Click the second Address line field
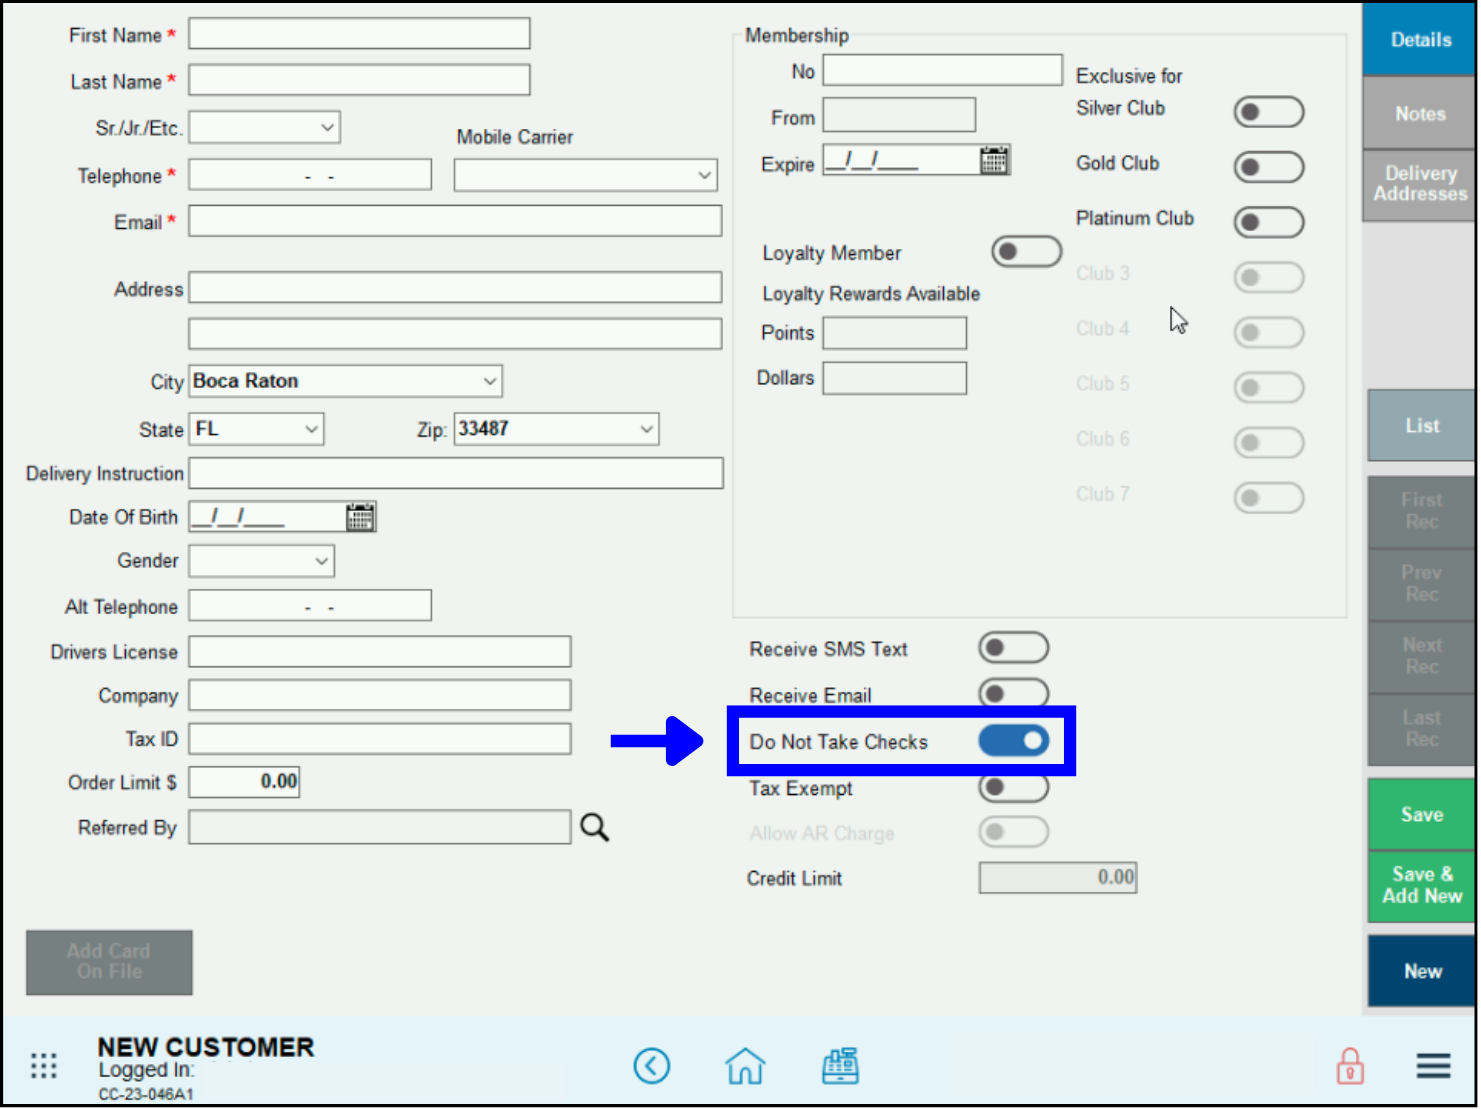The height and width of the screenshot is (1109, 1481). [x=455, y=334]
